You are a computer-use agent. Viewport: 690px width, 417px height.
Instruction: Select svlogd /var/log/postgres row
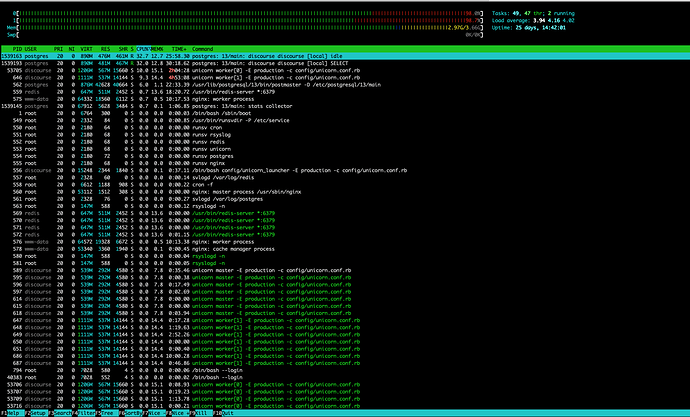(345, 199)
